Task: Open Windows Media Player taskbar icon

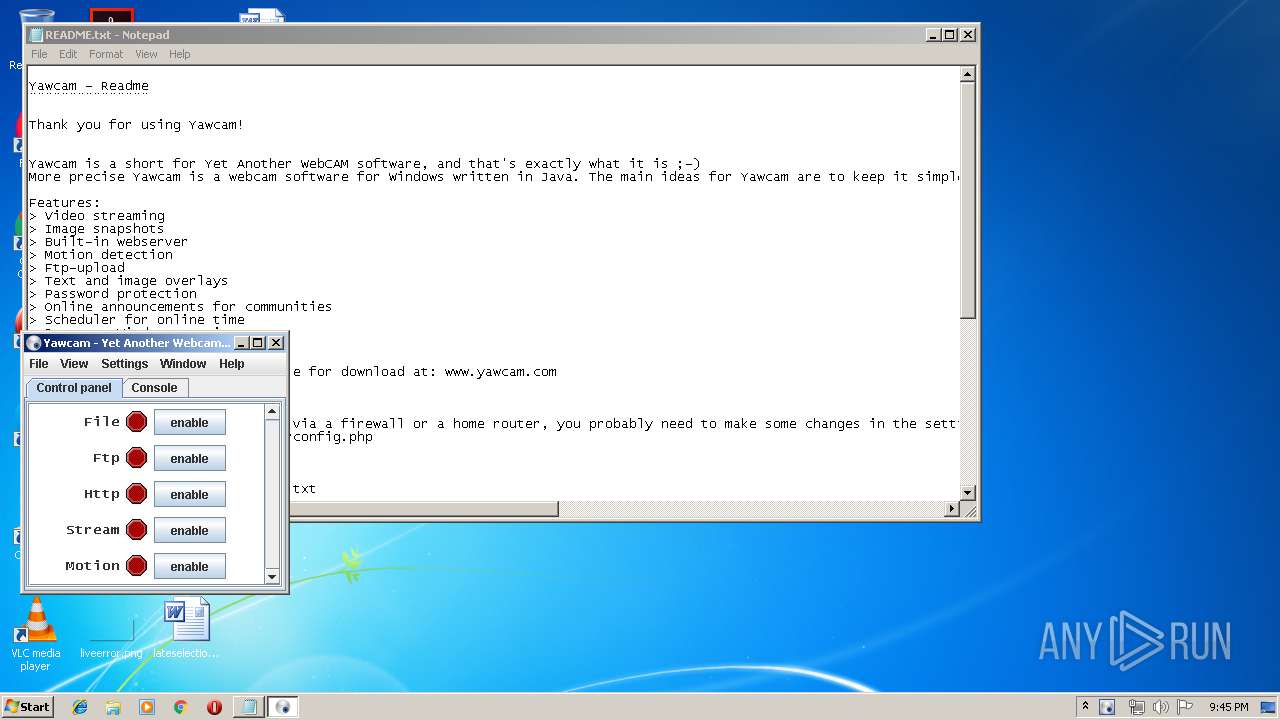Action: click(x=147, y=707)
